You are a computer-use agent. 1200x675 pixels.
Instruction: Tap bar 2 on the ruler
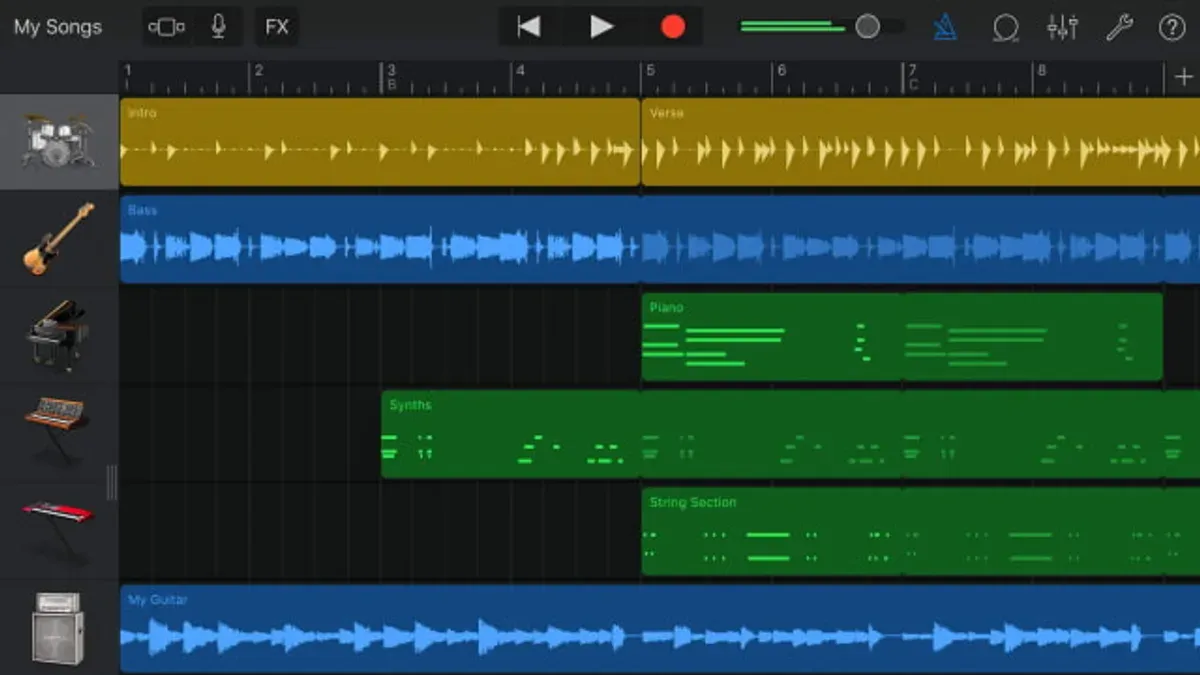[x=258, y=71]
